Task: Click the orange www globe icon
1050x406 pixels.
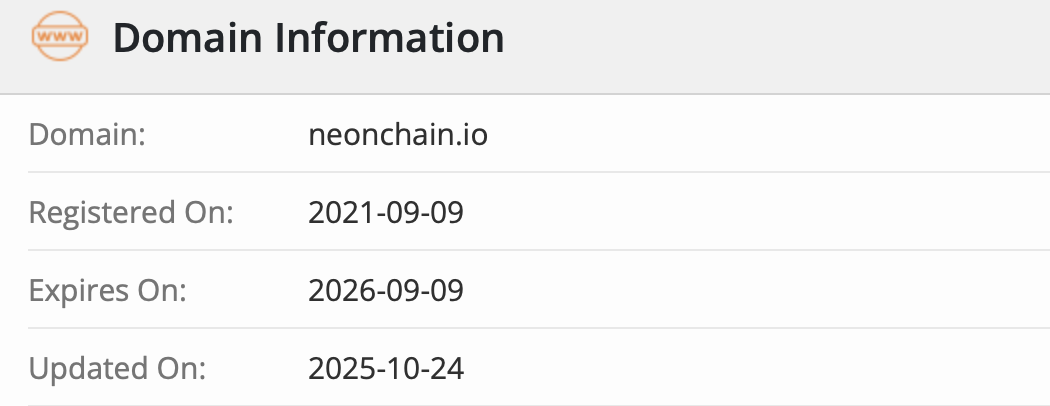Action: [x=60, y=38]
